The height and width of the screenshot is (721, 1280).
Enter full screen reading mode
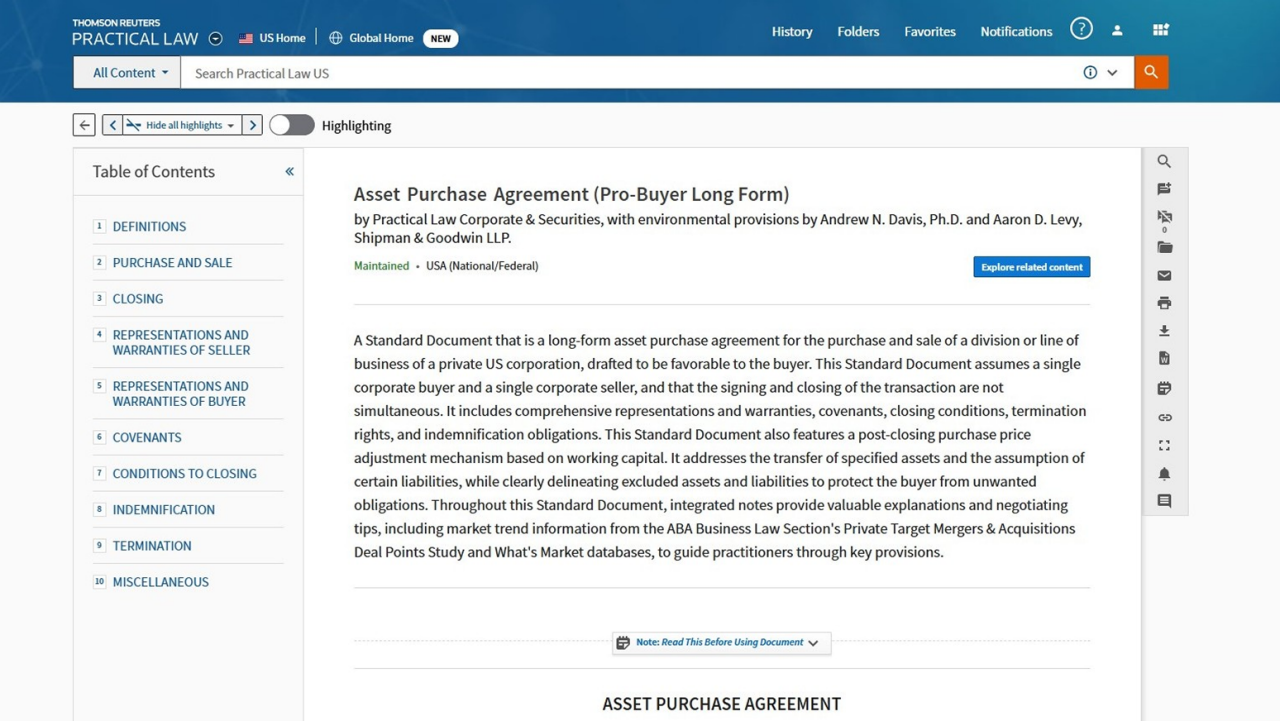click(1164, 445)
